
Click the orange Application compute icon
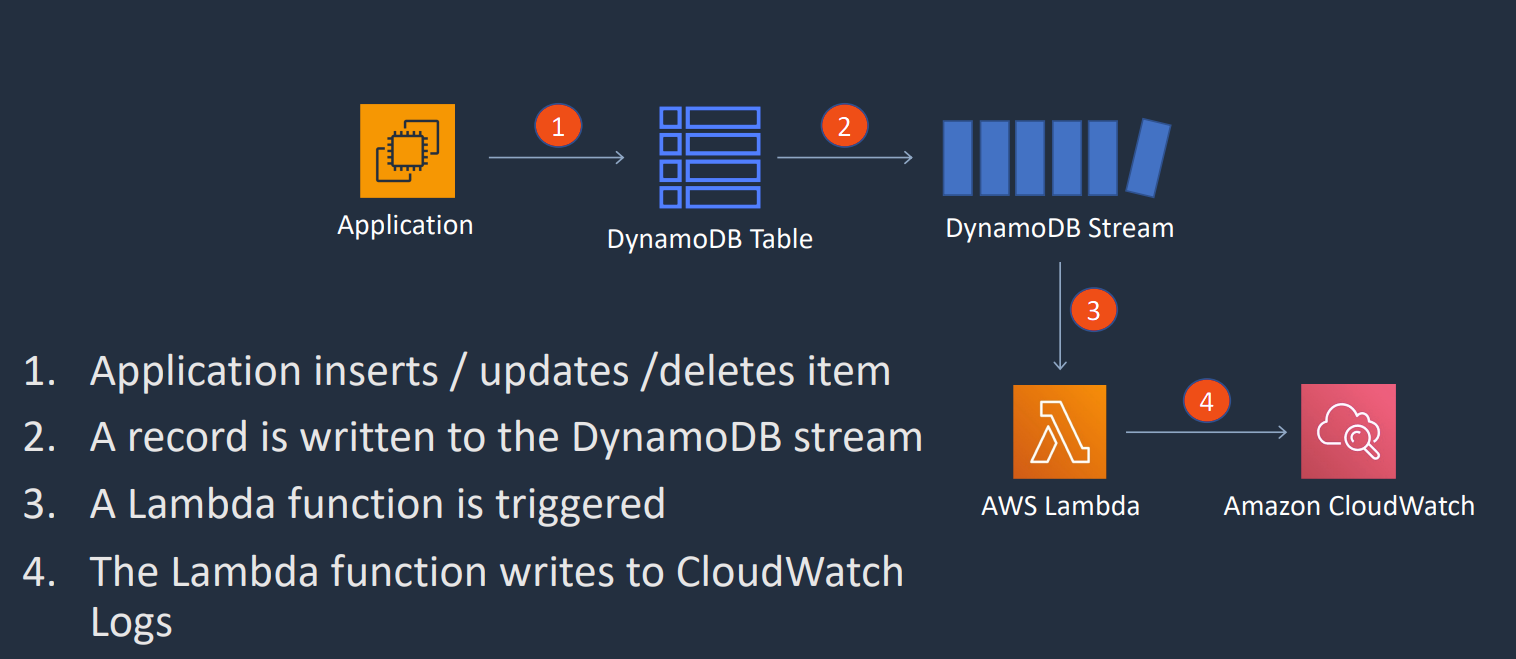(407, 151)
